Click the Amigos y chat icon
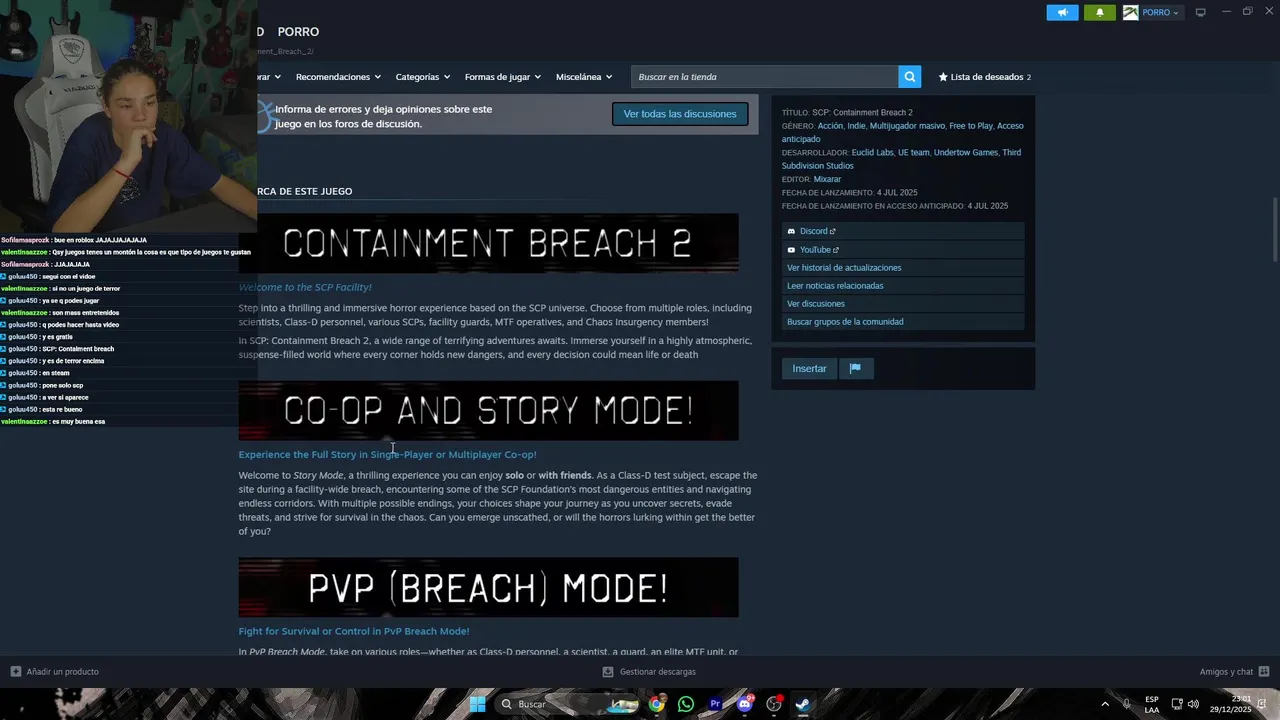This screenshot has width=1280, height=720. (1264, 672)
